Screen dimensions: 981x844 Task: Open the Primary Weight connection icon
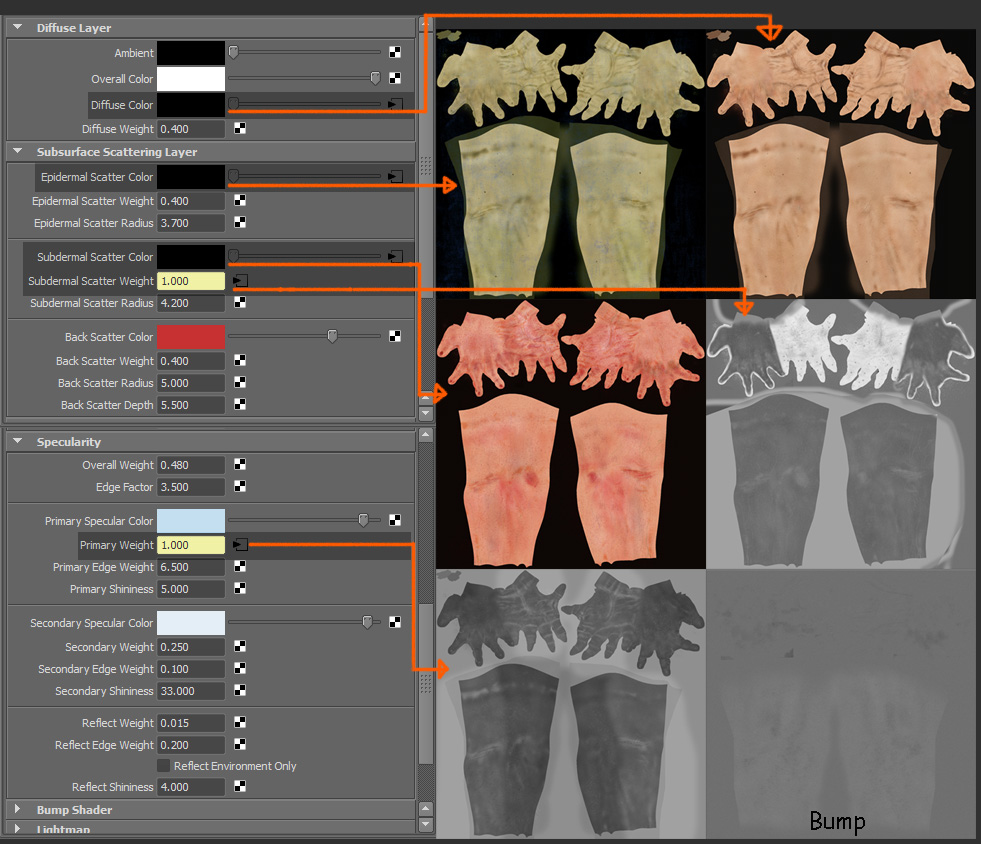[x=240, y=544]
